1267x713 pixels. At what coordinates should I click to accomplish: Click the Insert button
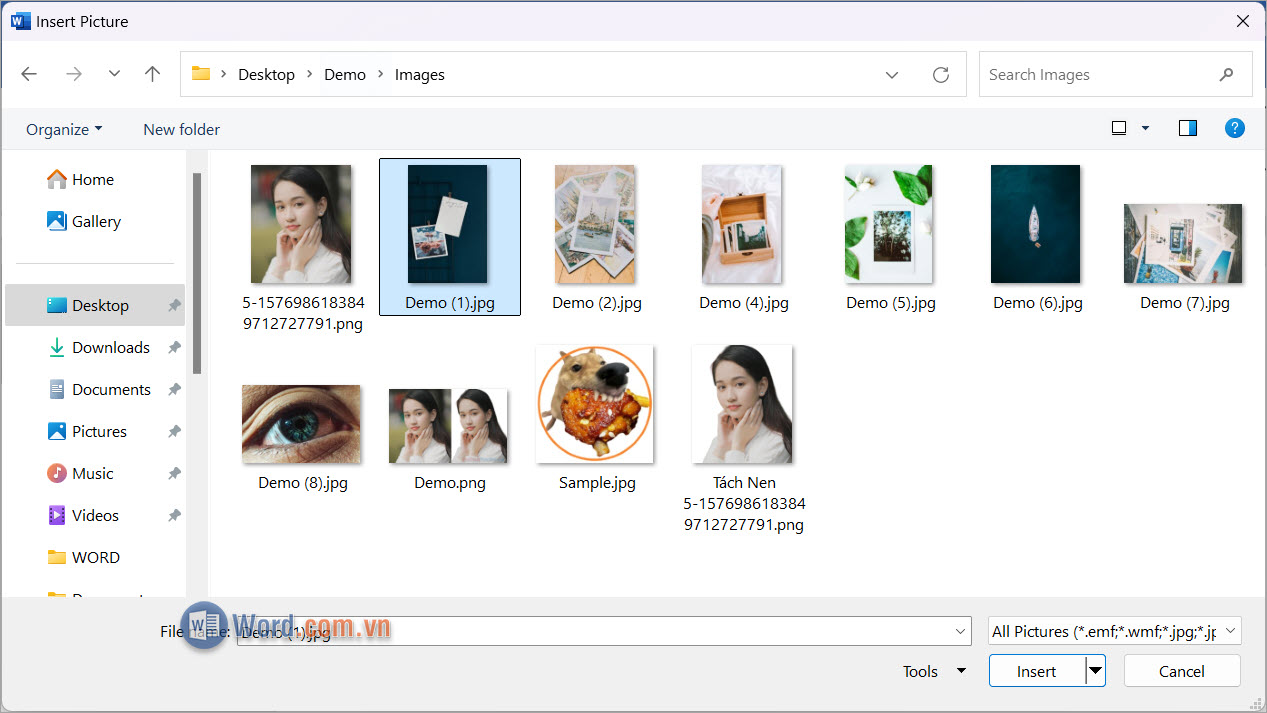pos(1037,671)
